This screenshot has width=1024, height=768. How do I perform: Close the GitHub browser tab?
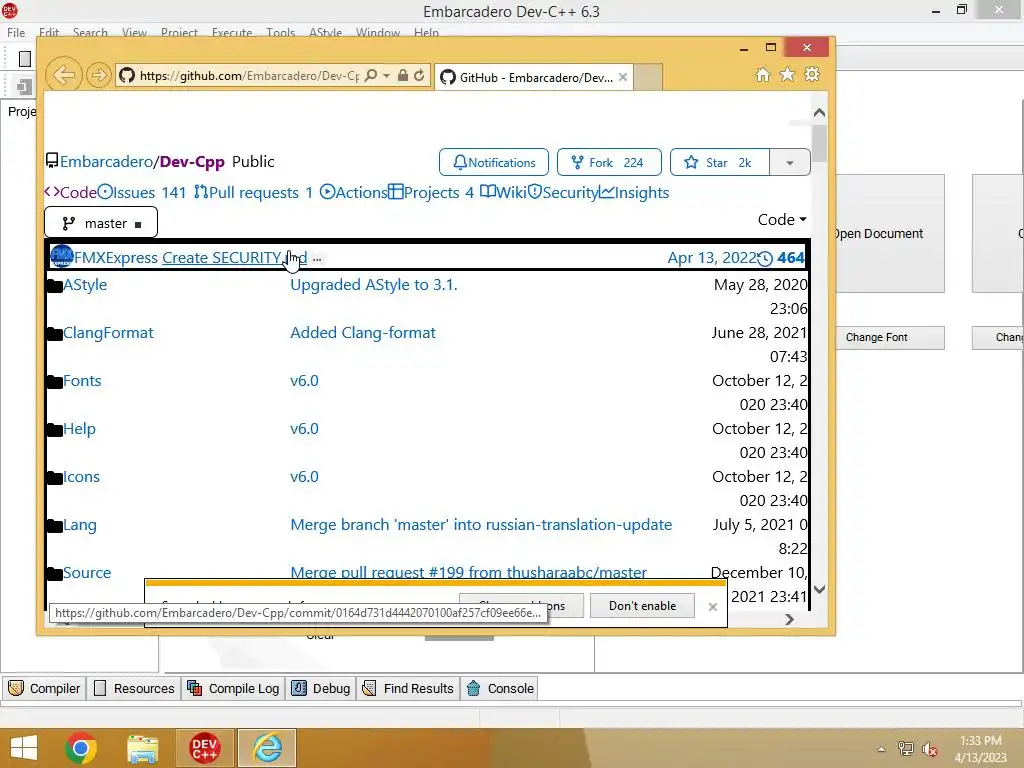pos(623,77)
